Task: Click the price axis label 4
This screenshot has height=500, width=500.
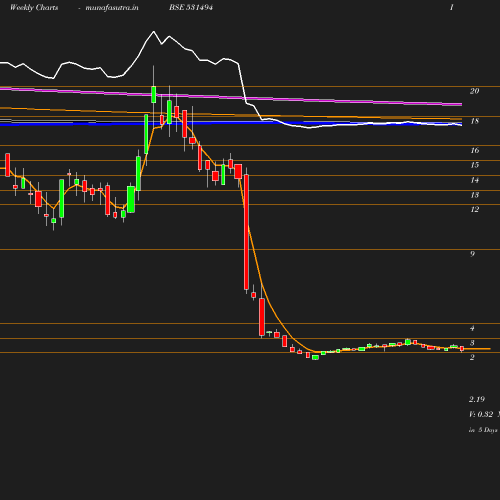Action: tap(472, 328)
